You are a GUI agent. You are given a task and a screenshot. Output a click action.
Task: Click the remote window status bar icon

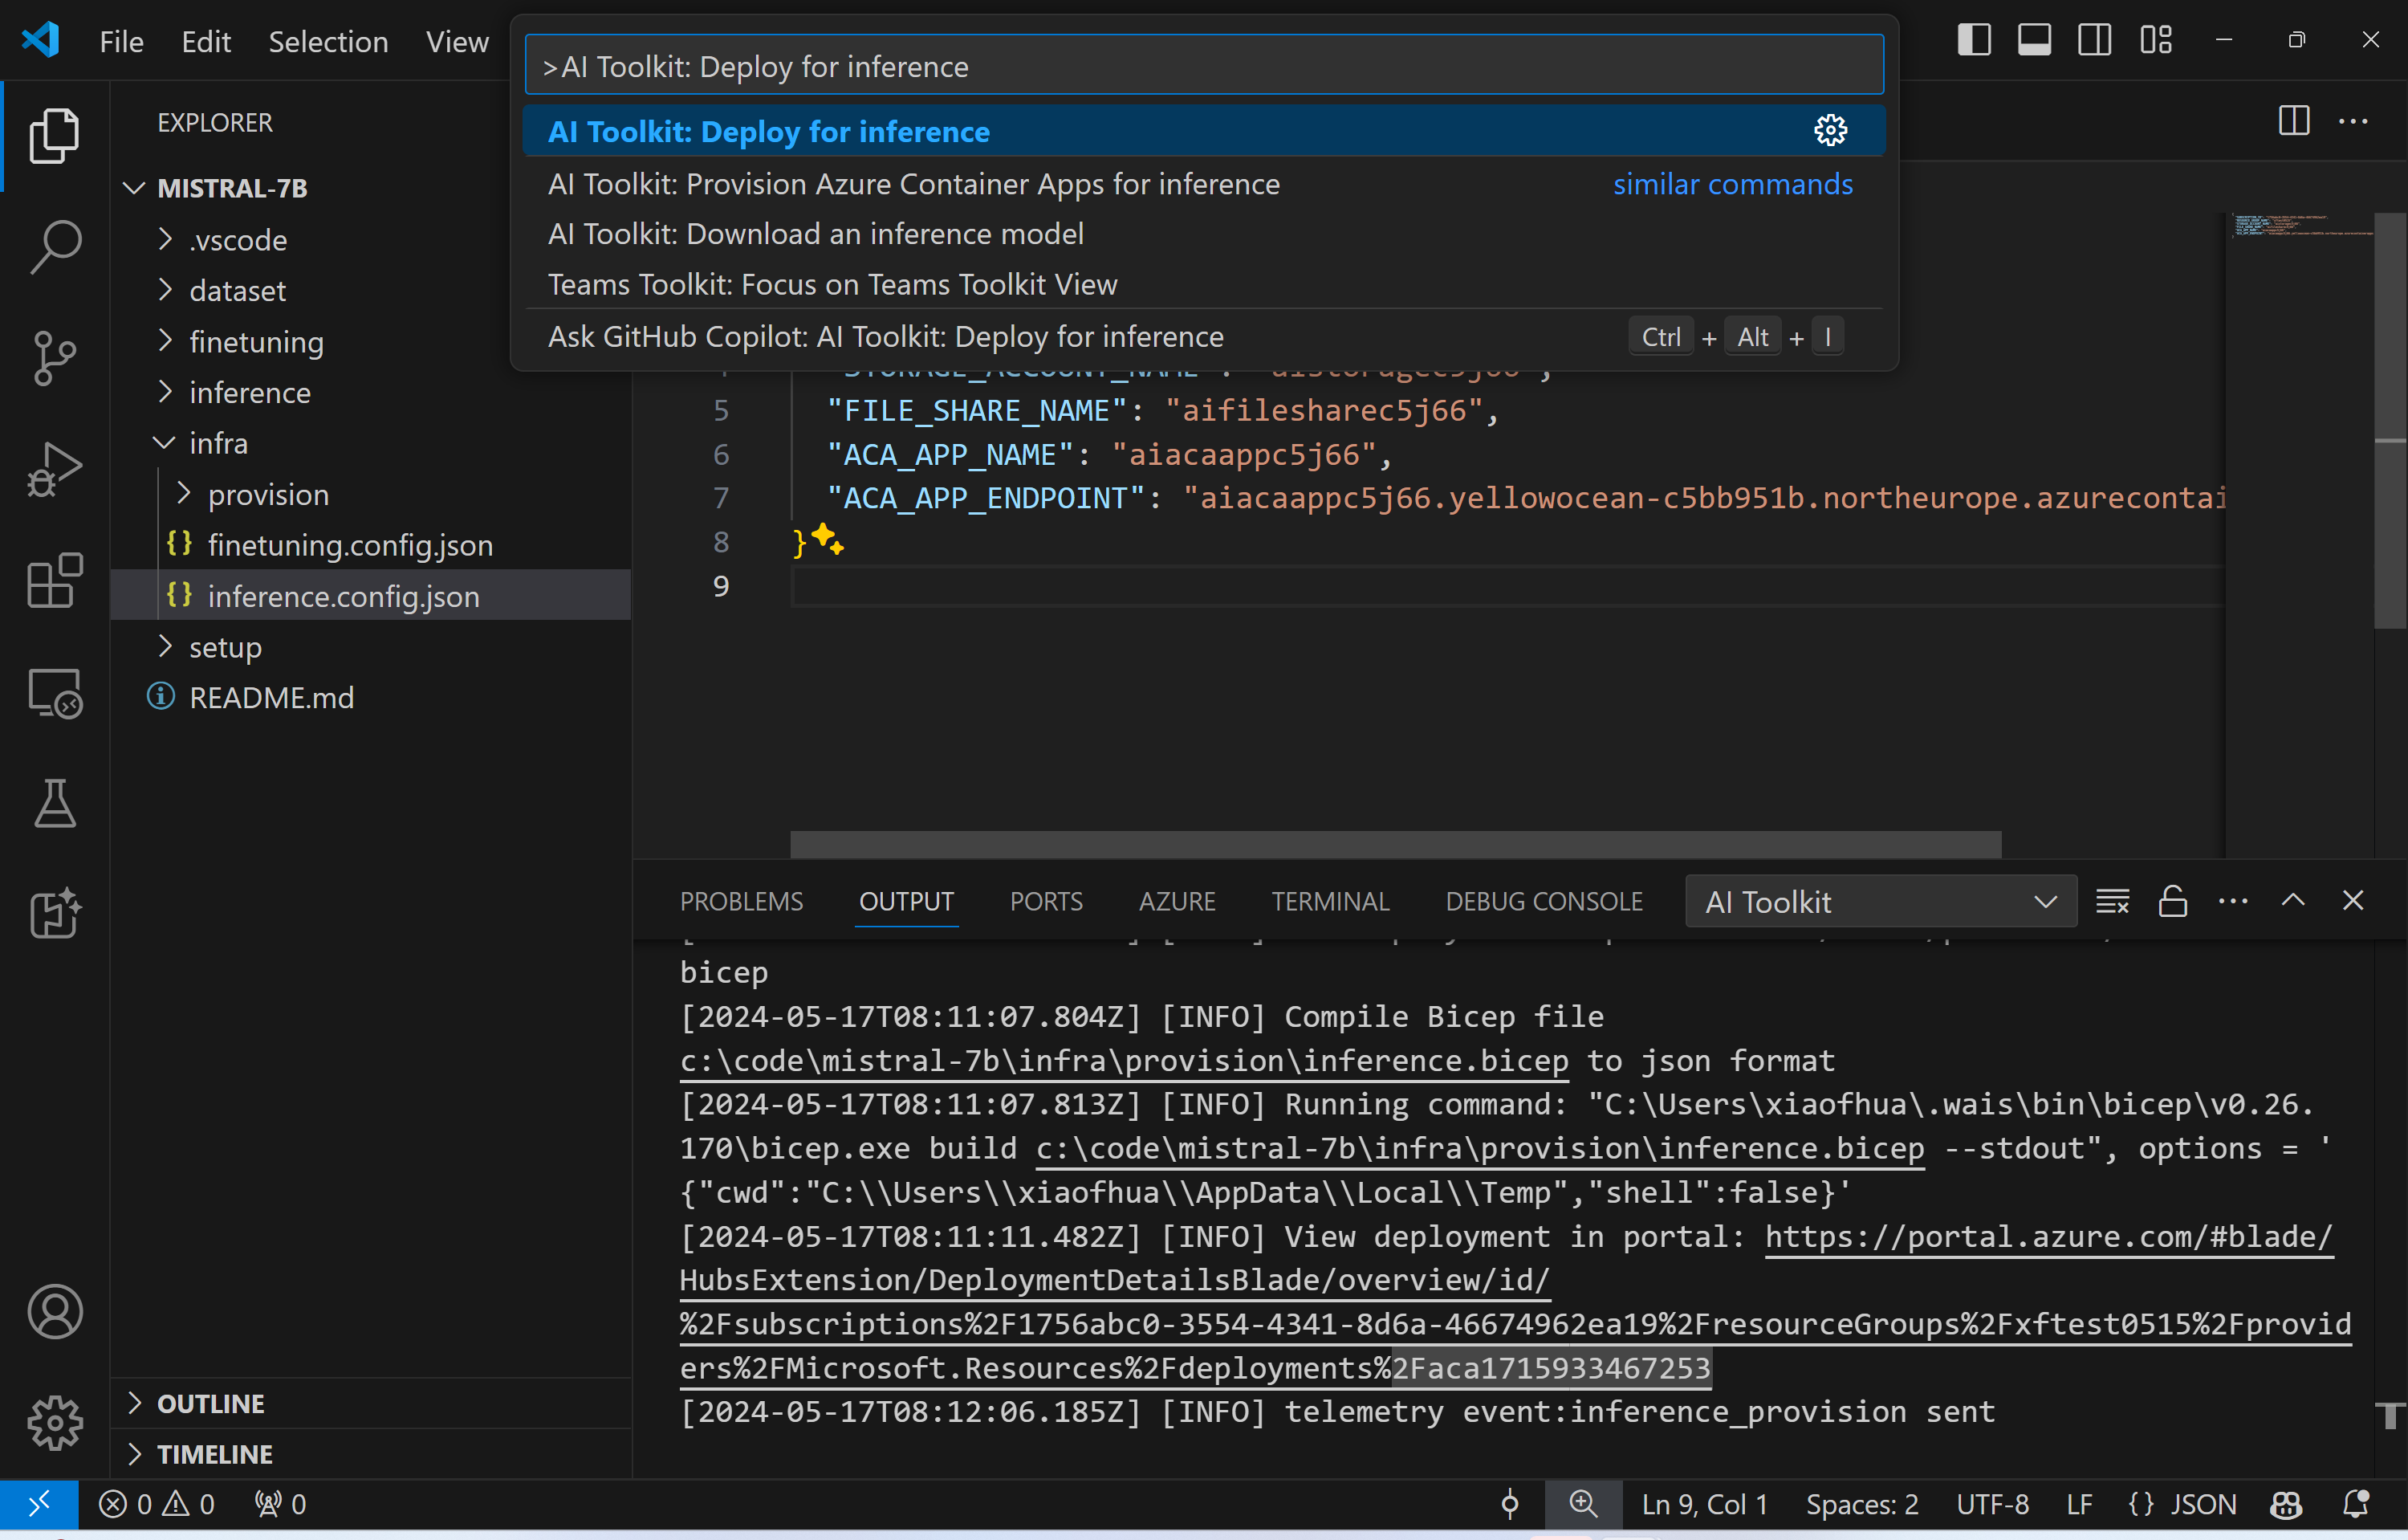39,1504
